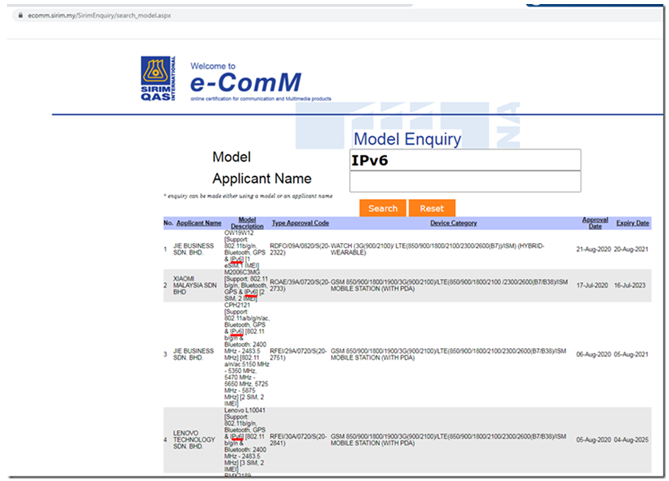Screen dimensions: 669x481
Task: Click model description starting with Lenovo L10041
Action: pyautogui.click(x=245, y=440)
